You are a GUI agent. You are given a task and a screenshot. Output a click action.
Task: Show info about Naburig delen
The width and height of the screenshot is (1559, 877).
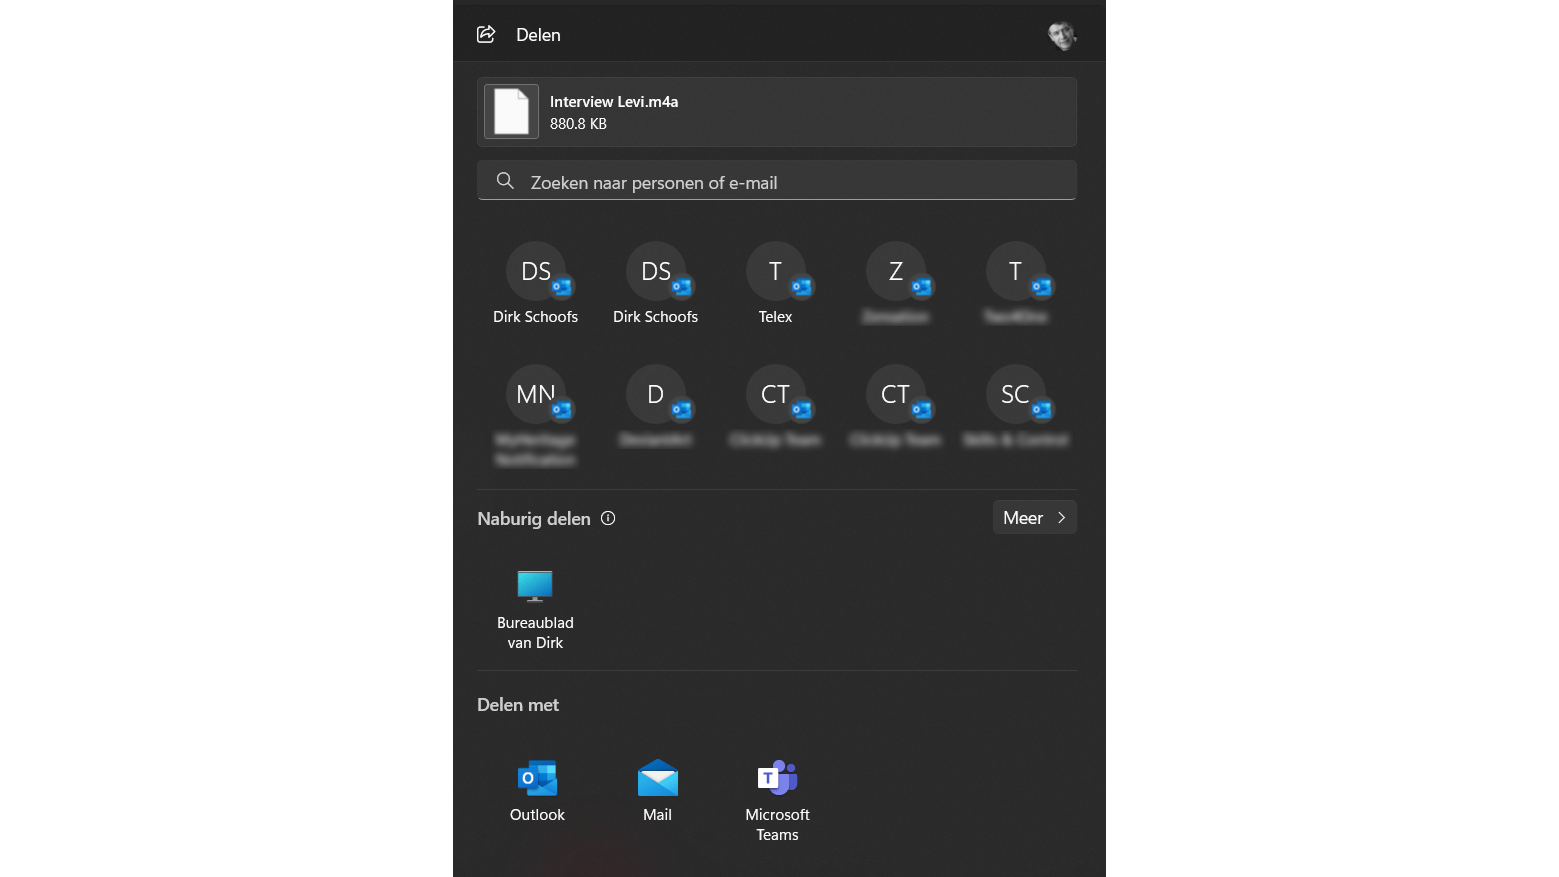(x=608, y=518)
